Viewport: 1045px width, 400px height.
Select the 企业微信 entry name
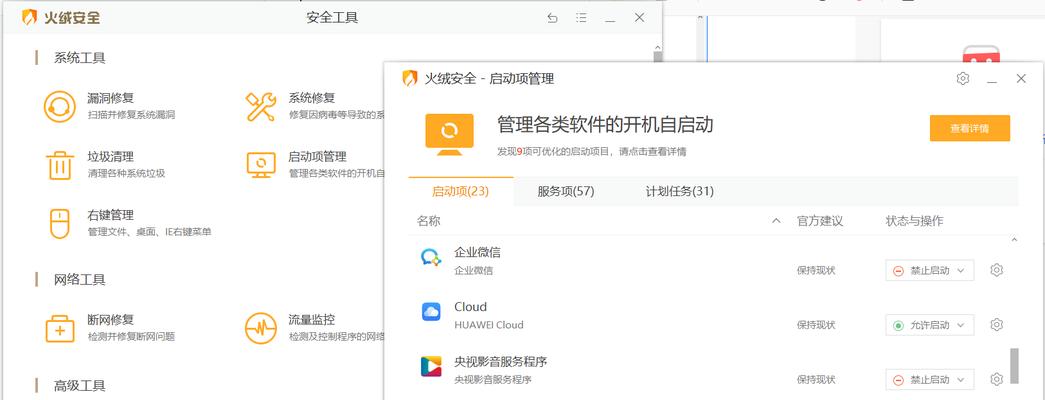[477, 253]
